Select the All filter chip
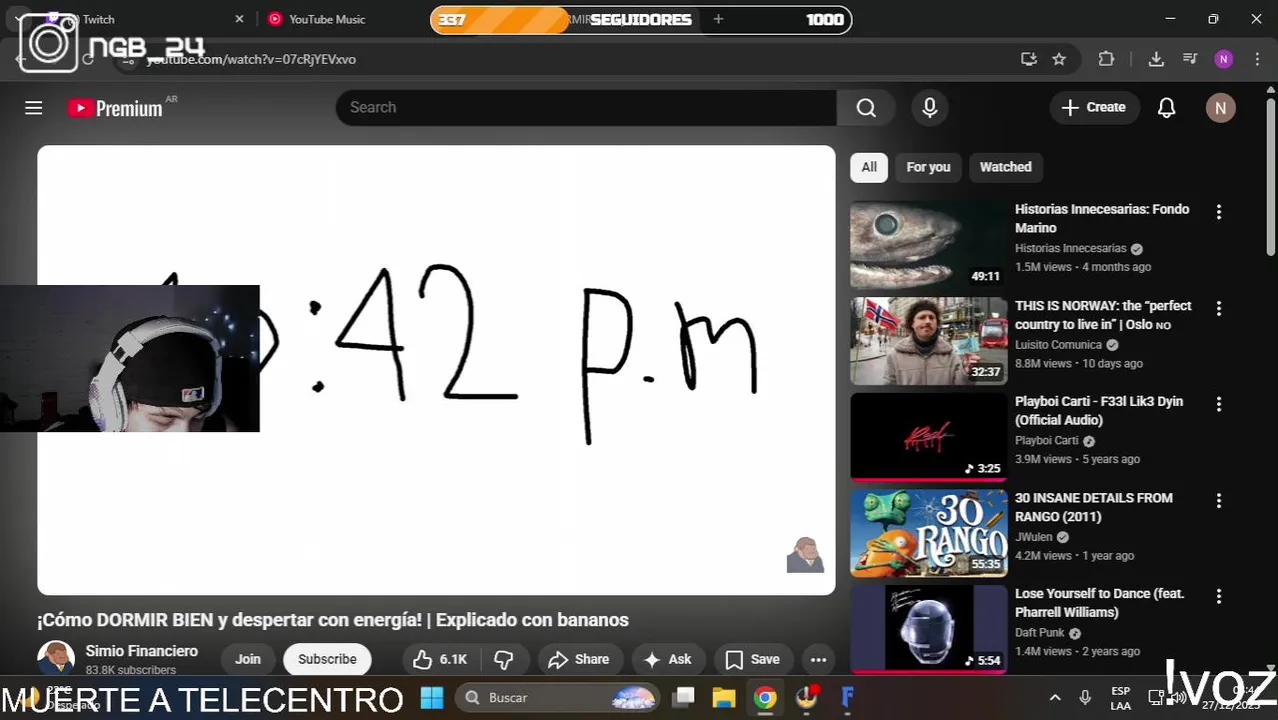 pyautogui.click(x=869, y=167)
